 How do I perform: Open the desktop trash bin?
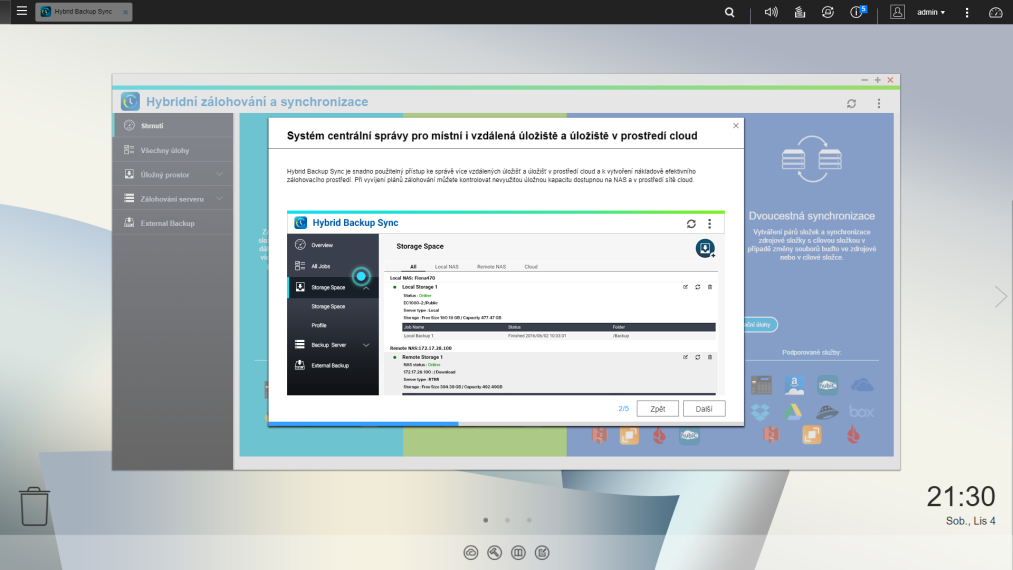tap(34, 506)
